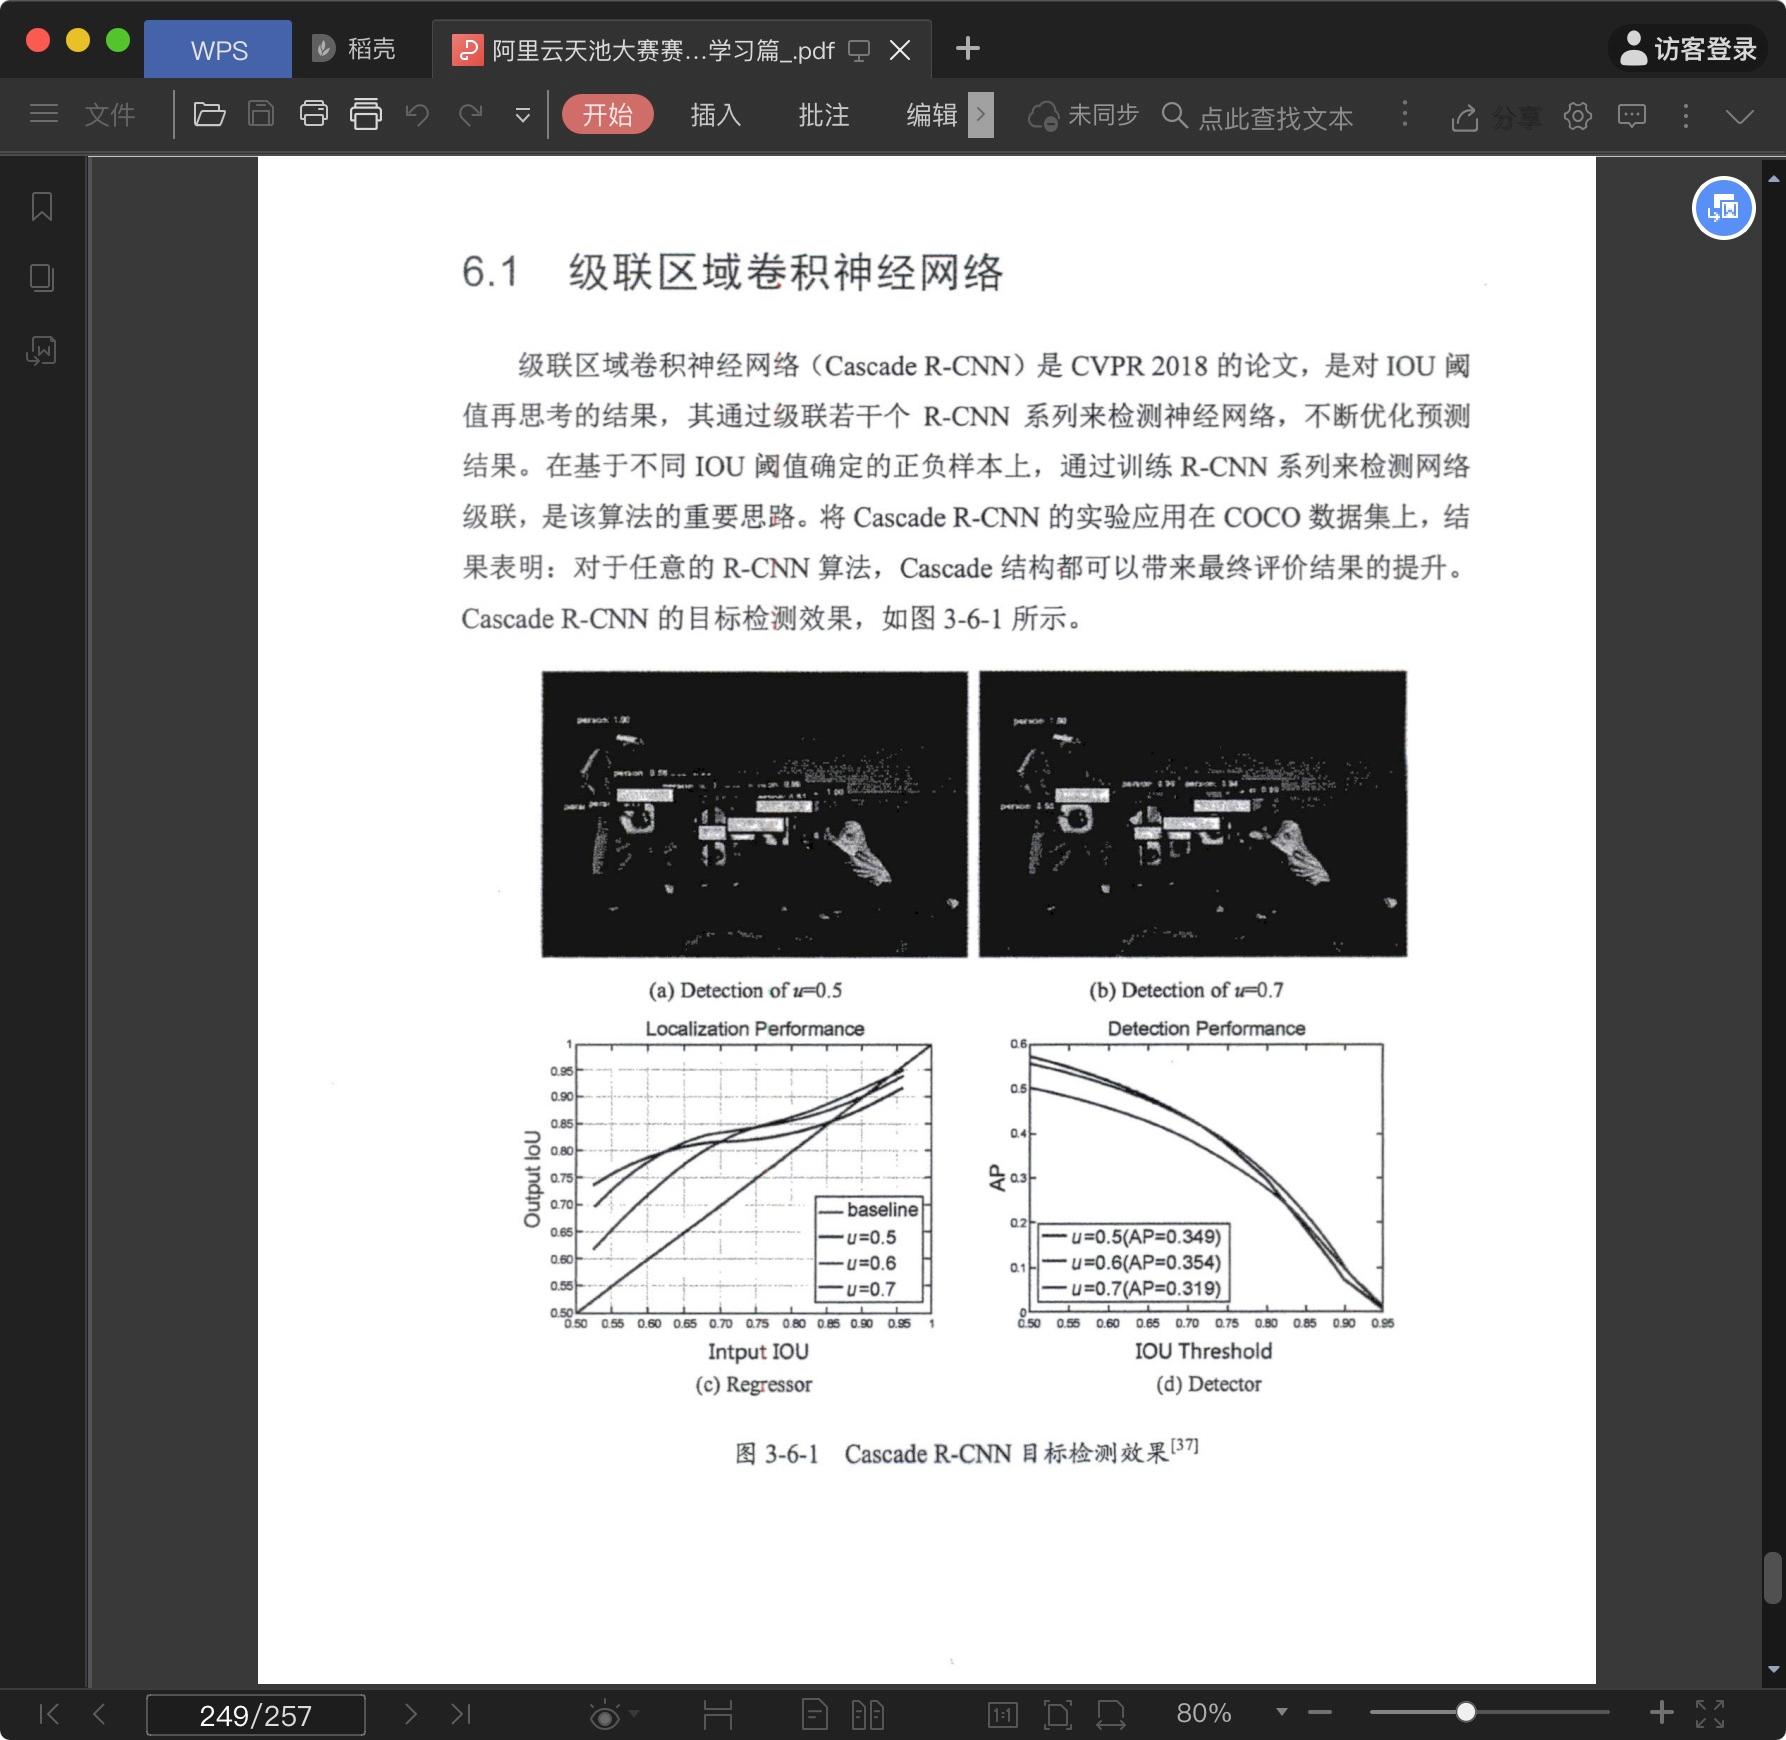Click the share icon

[1465, 117]
